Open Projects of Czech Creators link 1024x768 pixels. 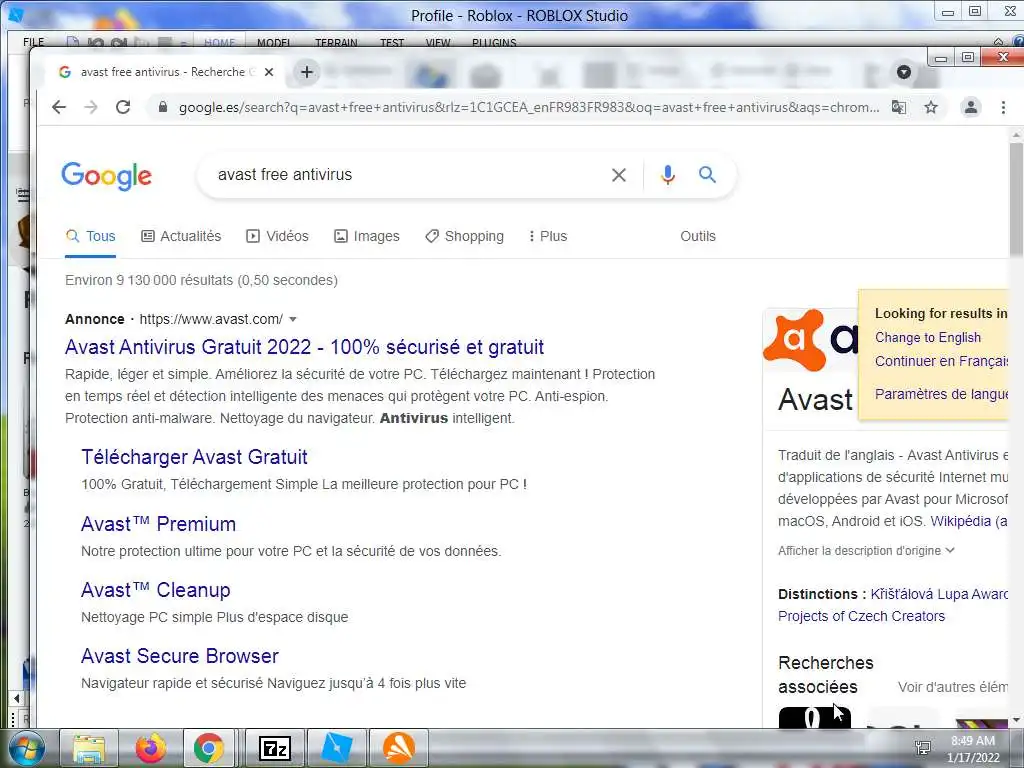pos(861,616)
